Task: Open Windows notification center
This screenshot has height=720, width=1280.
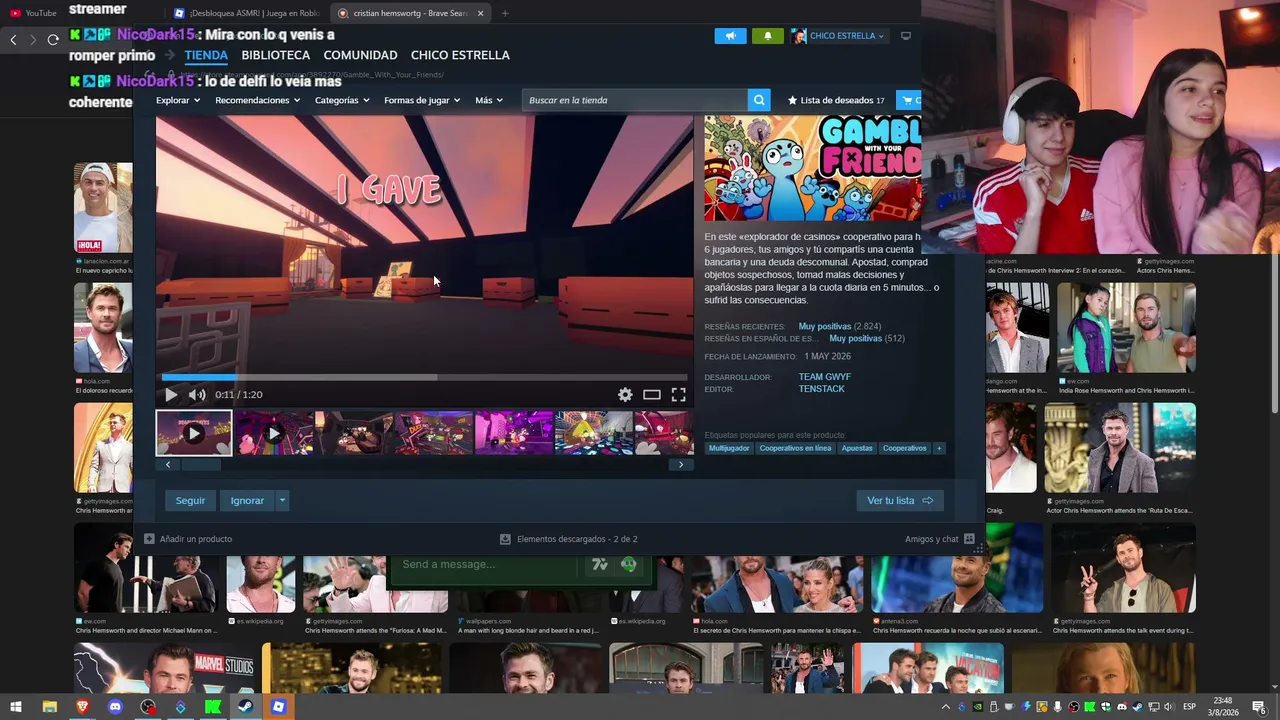Action: (1259, 707)
